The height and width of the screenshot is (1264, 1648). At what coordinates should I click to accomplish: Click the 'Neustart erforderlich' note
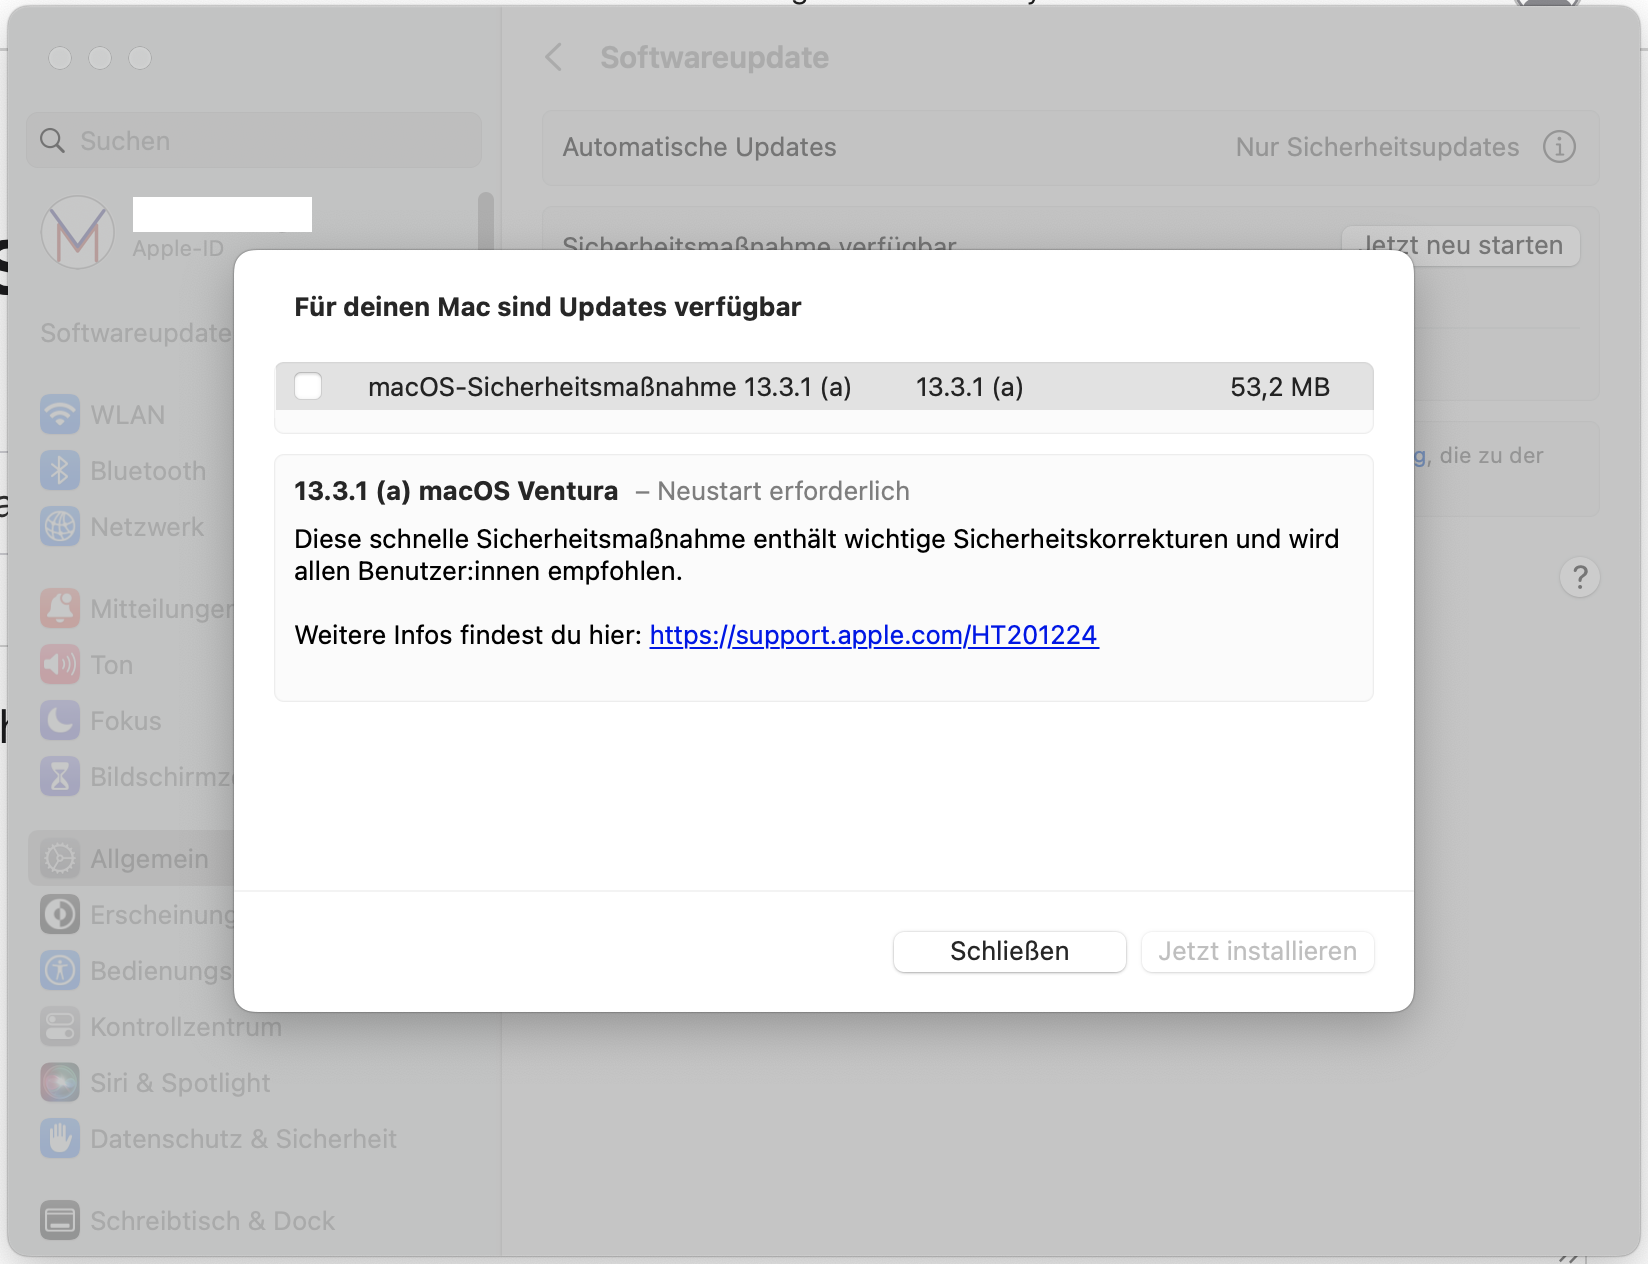[x=783, y=491]
